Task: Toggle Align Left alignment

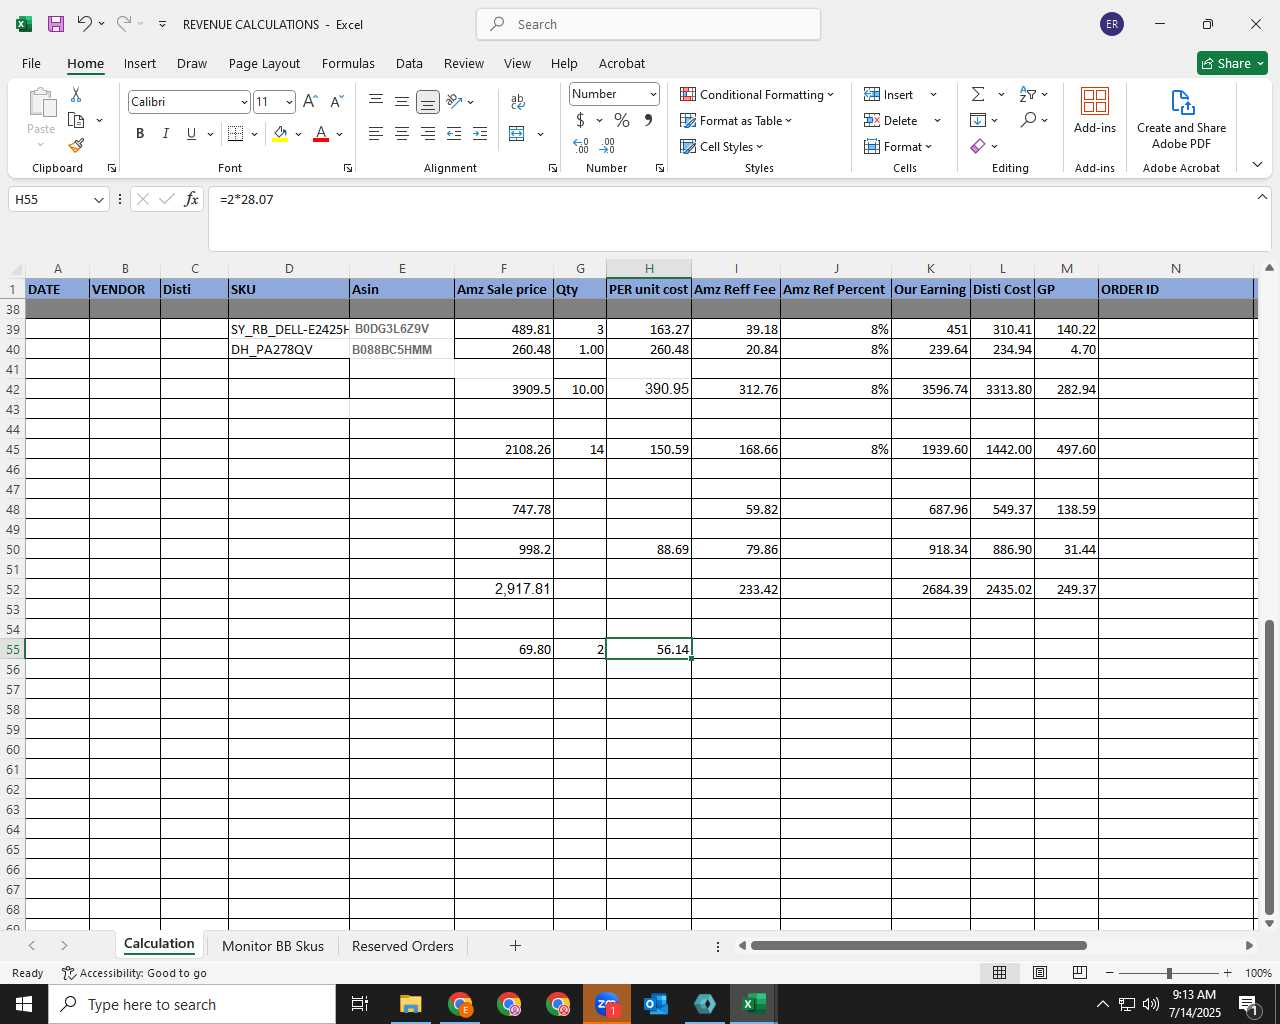Action: coord(375,133)
